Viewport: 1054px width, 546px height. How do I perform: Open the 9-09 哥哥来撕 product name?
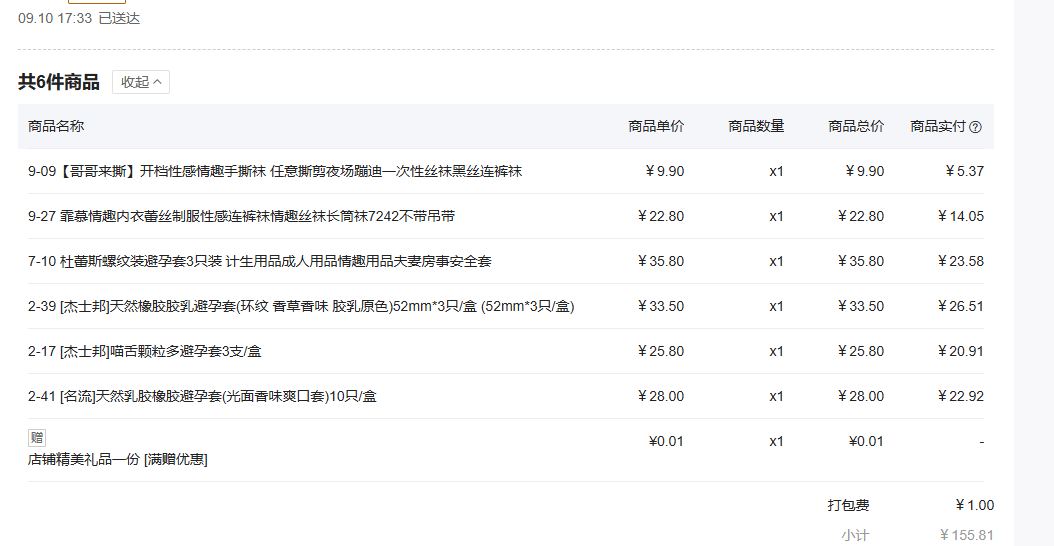coord(275,171)
